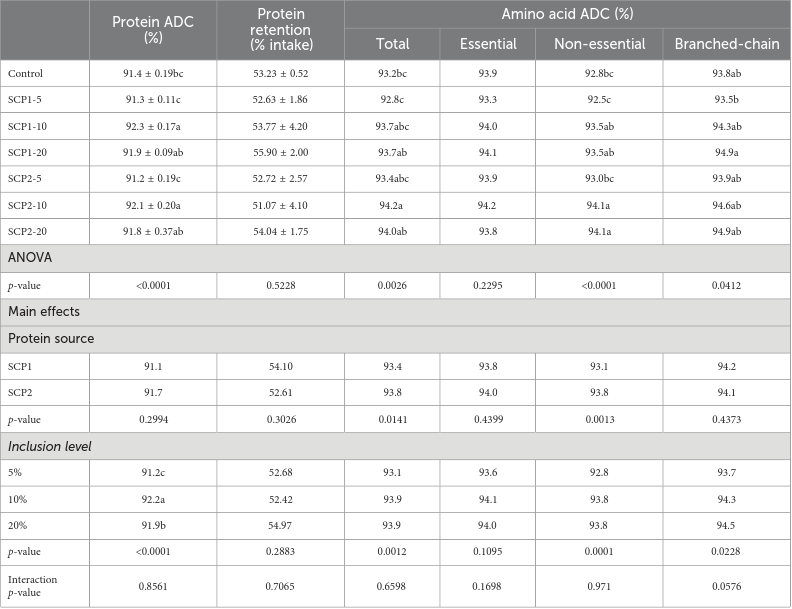Click the "Protein source" section heading
Image resolution: width=792 pixels, height=609 pixels.
[x=51, y=338]
